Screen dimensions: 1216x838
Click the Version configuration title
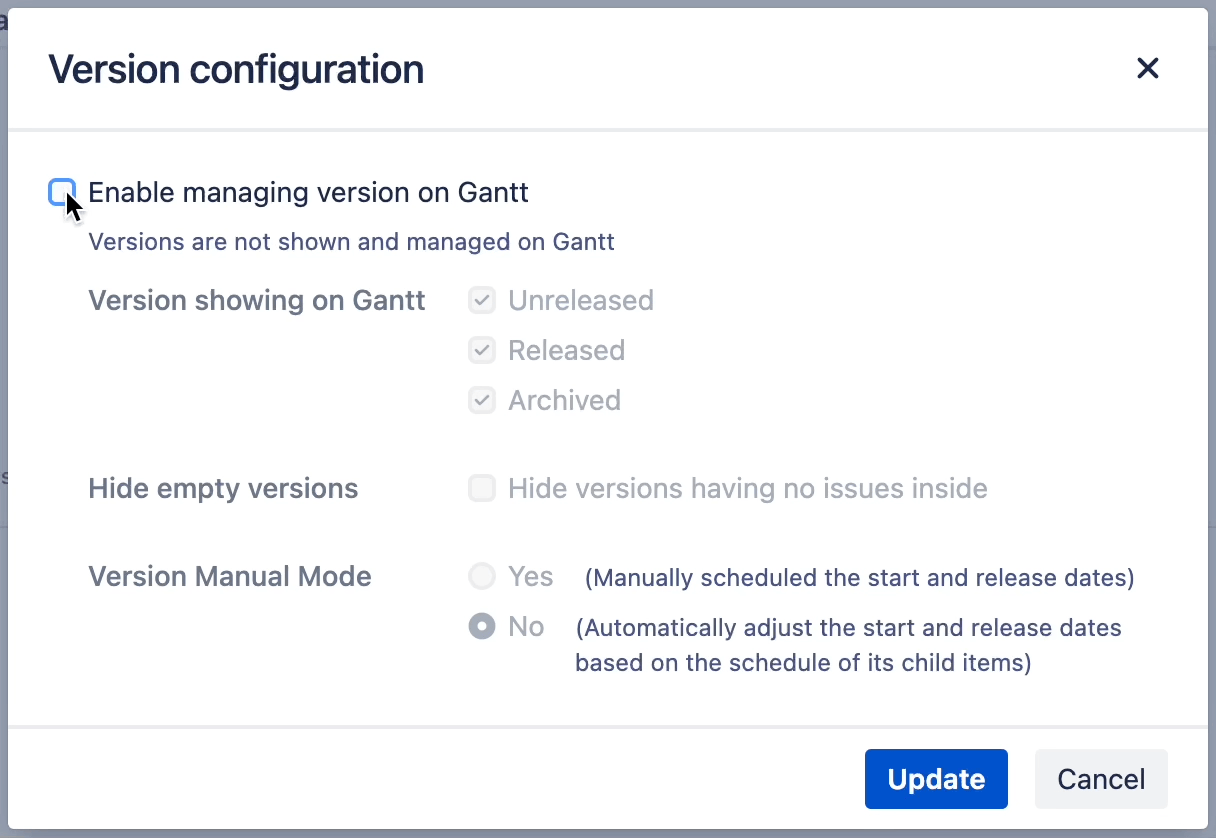click(236, 69)
